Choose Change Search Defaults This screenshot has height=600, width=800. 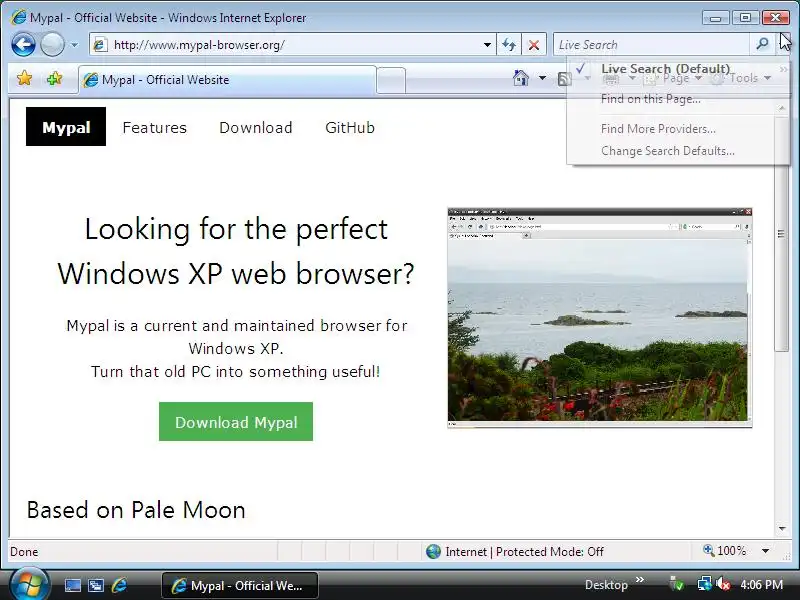[667, 151]
